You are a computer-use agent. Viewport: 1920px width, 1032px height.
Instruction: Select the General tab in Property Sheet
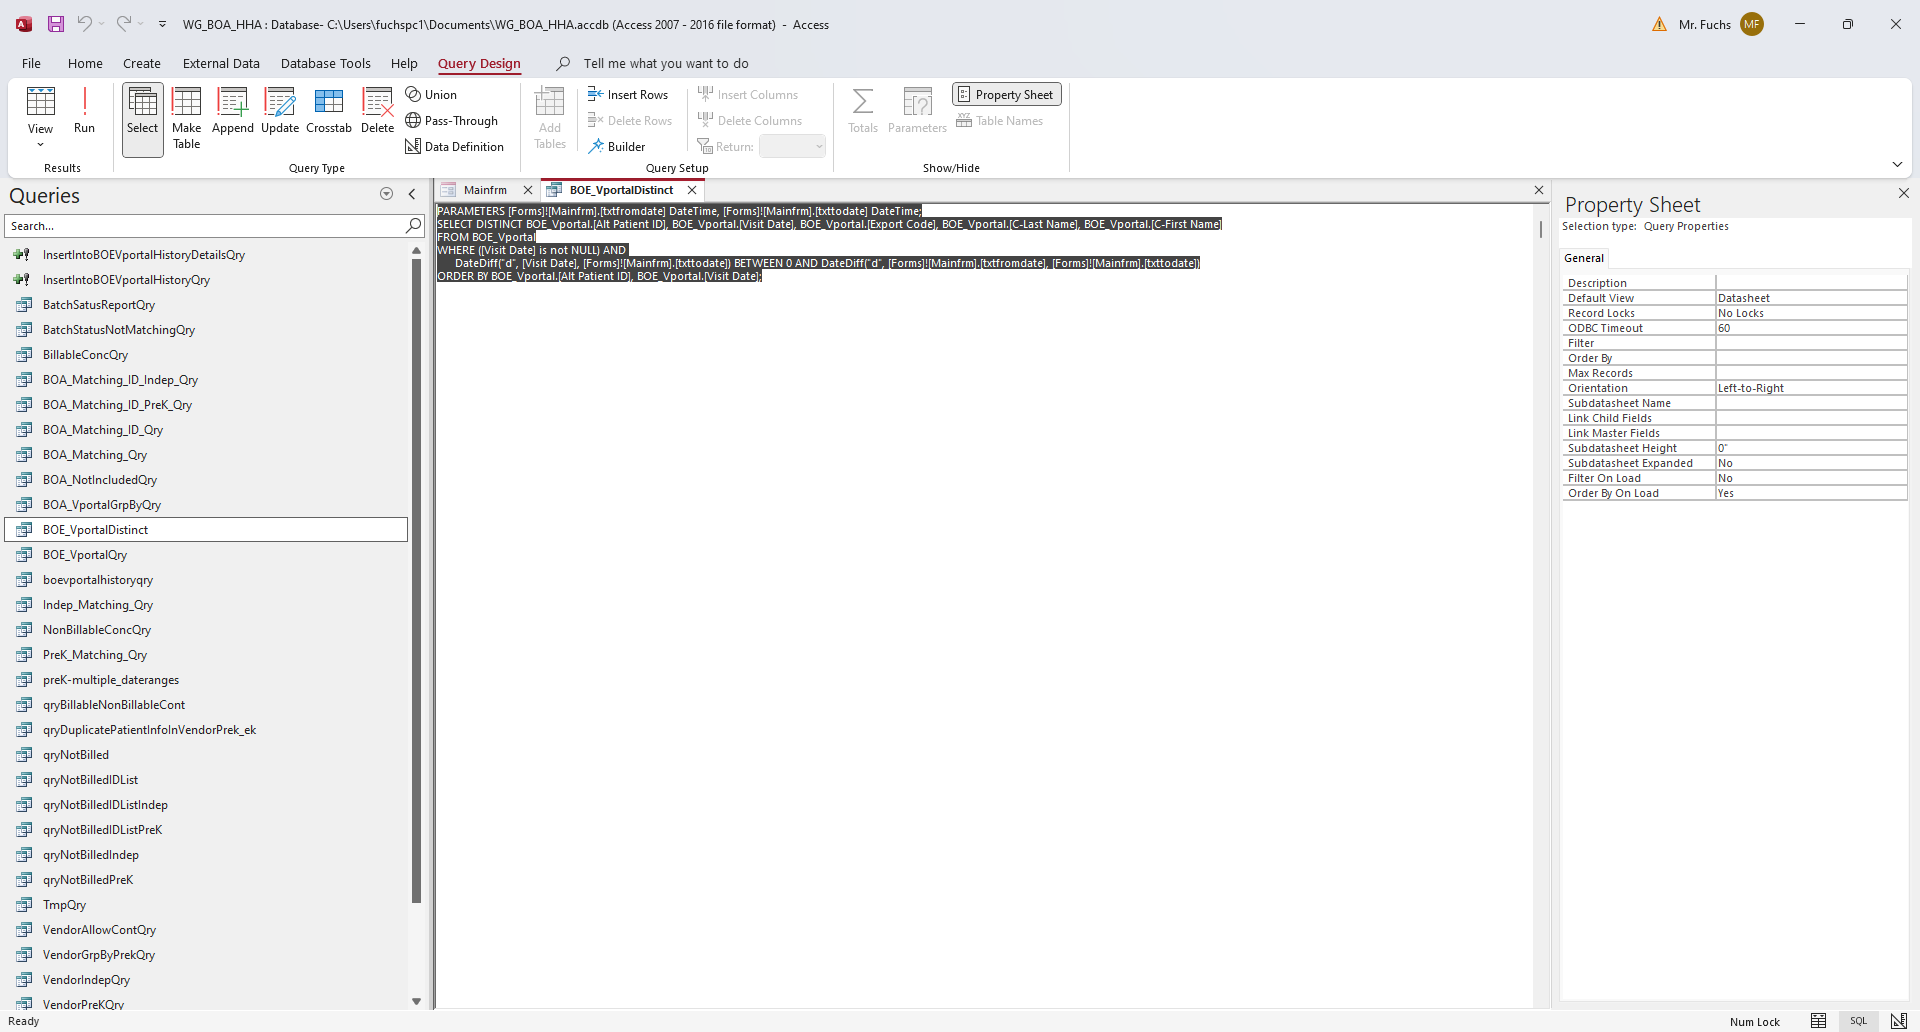[x=1584, y=258]
